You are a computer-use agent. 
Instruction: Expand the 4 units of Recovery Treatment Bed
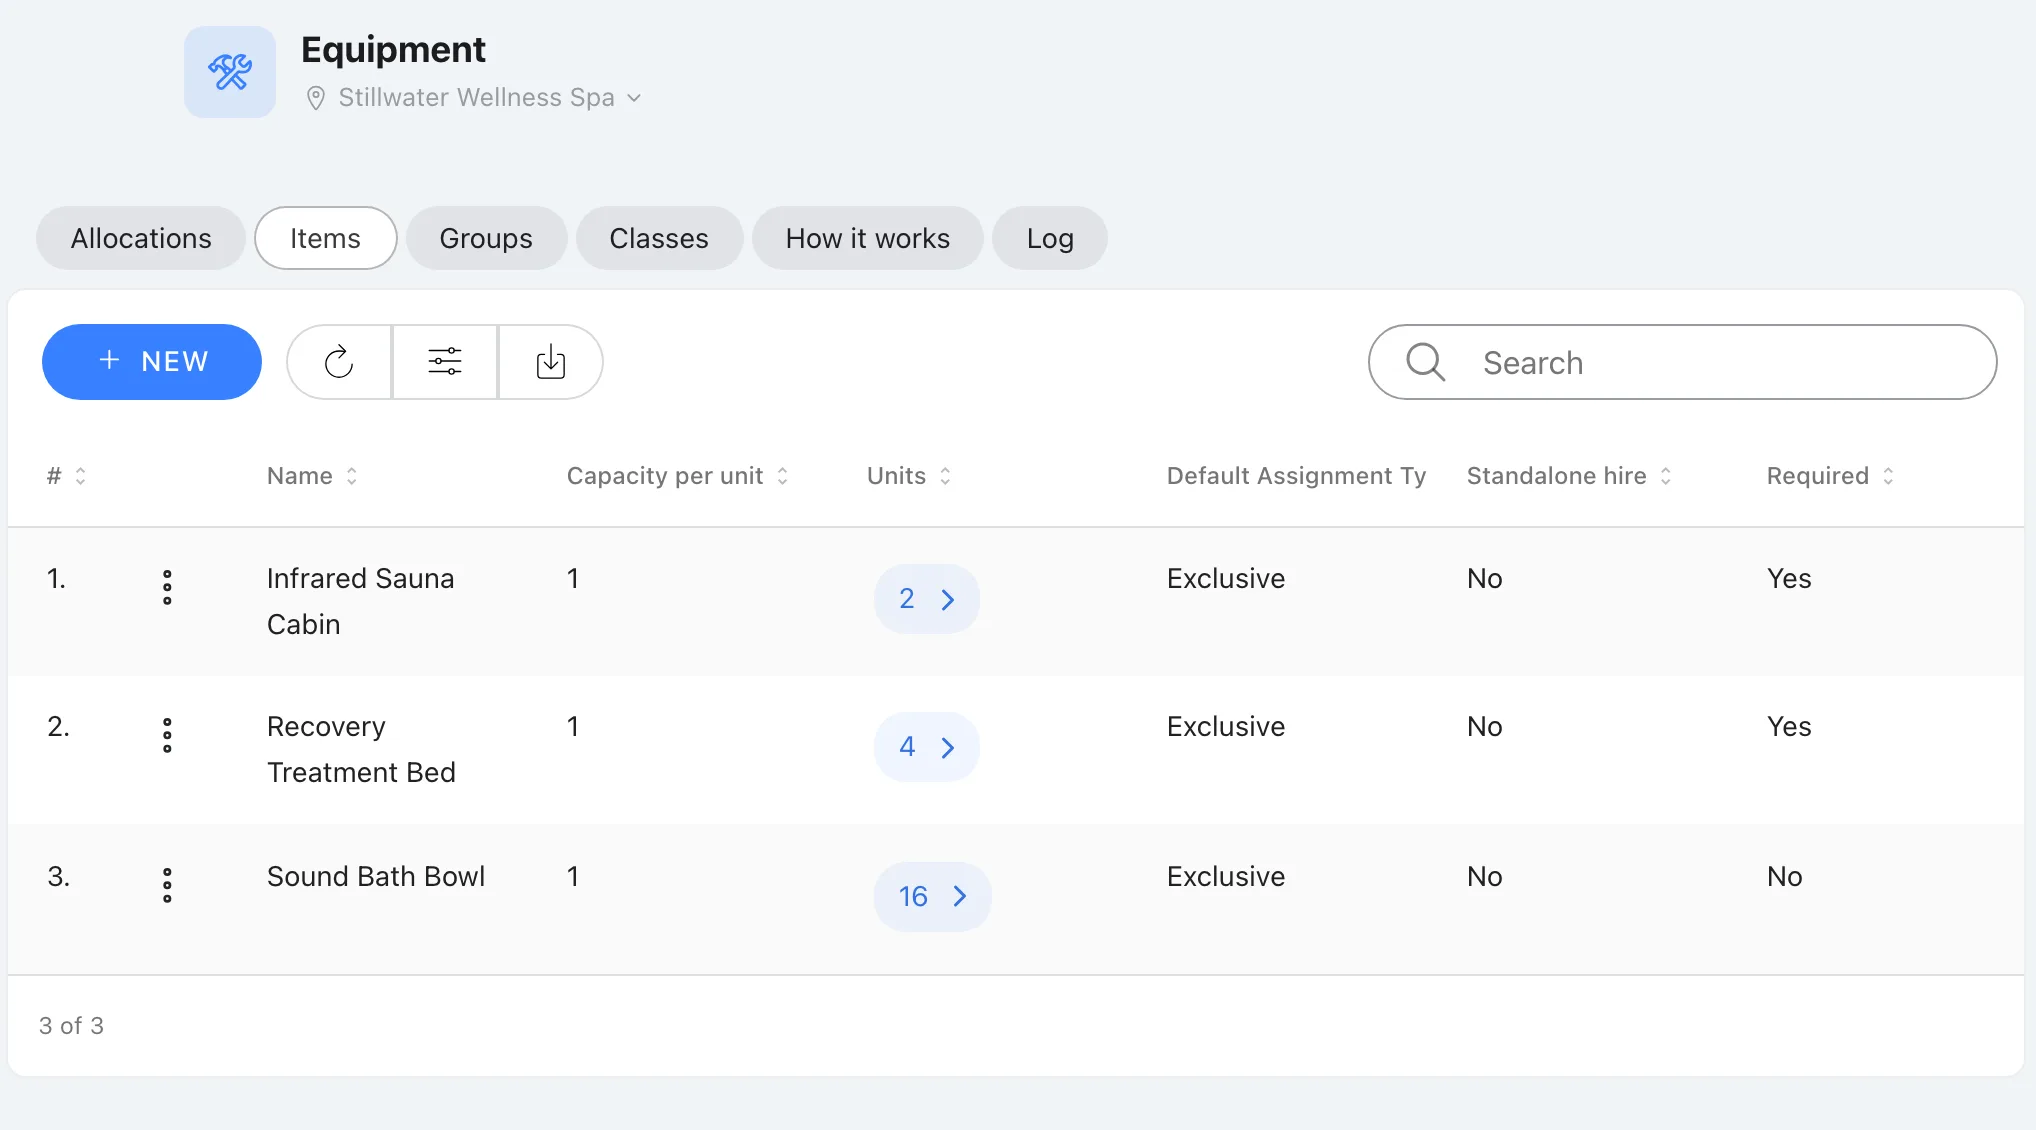927,747
